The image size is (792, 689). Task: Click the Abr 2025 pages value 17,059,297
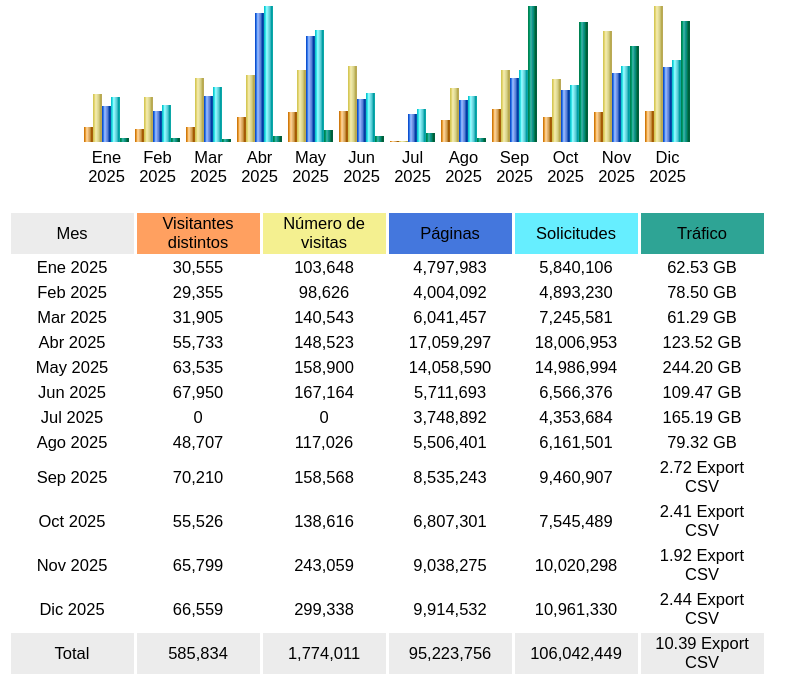450,342
